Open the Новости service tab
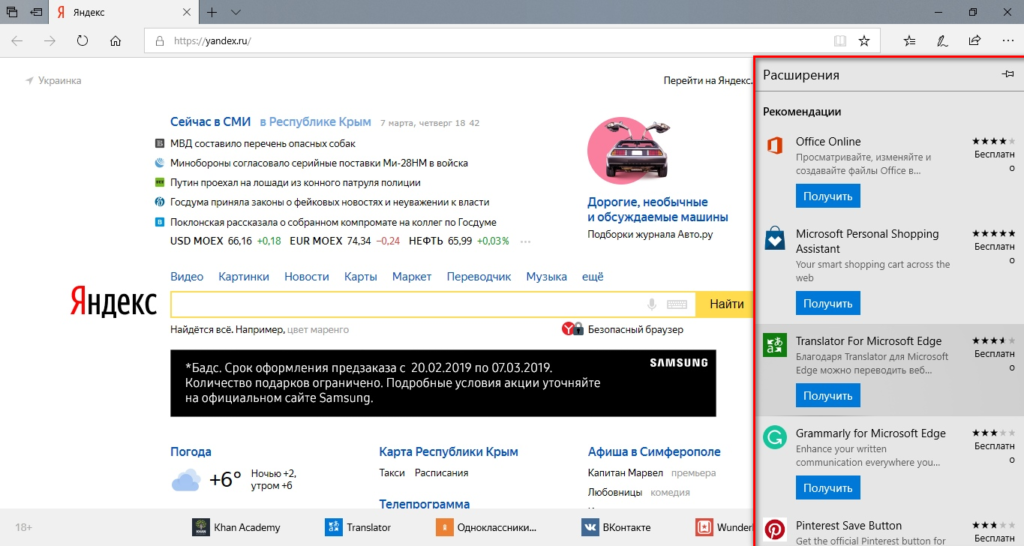The width and height of the screenshot is (1024, 546). tap(306, 276)
